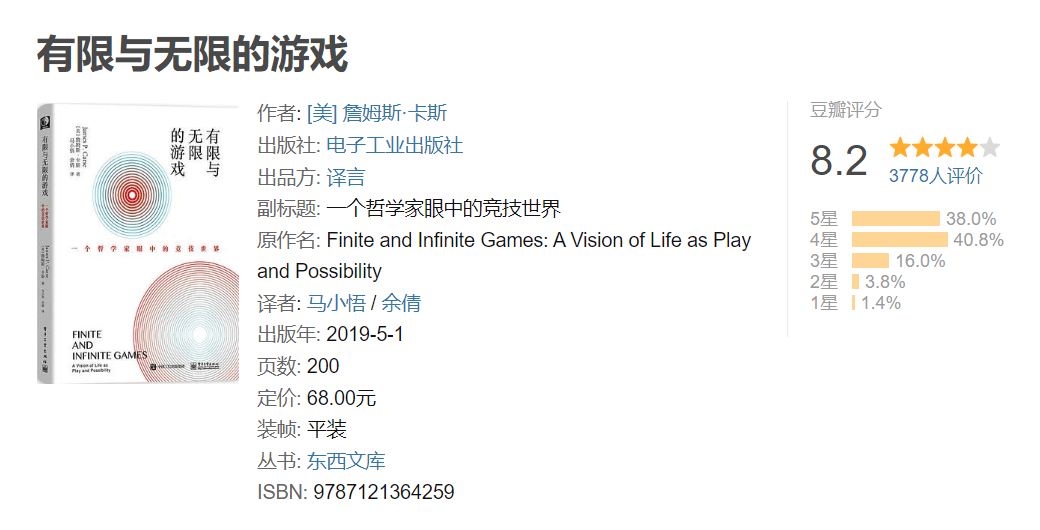Open series link 东西文库
Viewport: 1040px width, 530px height.
[x=346, y=461]
